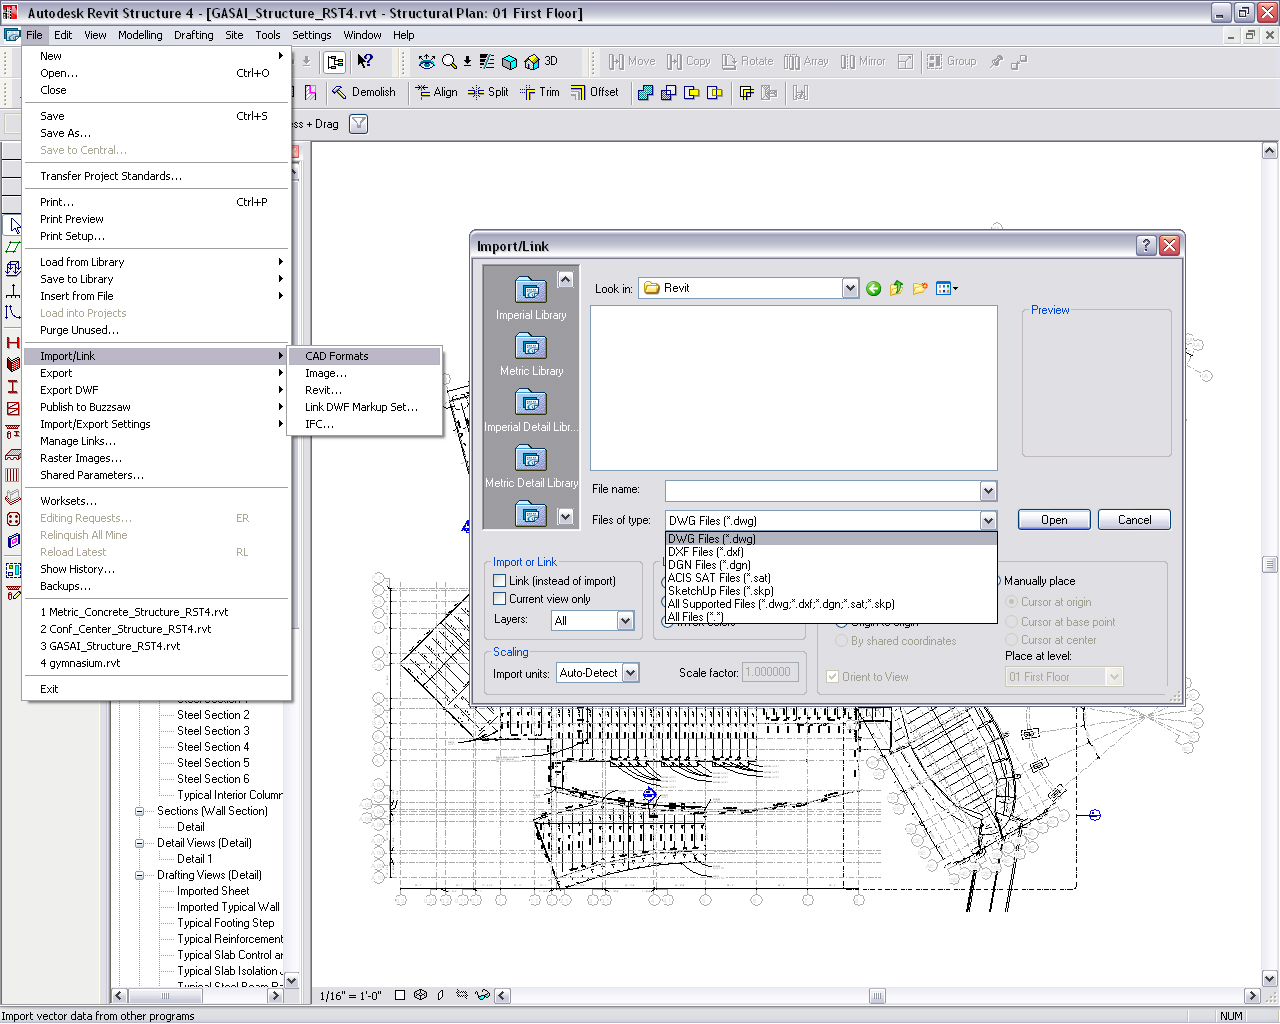Open the Look in Revit folder dropdown
The width and height of the screenshot is (1280, 1024).
[850, 288]
